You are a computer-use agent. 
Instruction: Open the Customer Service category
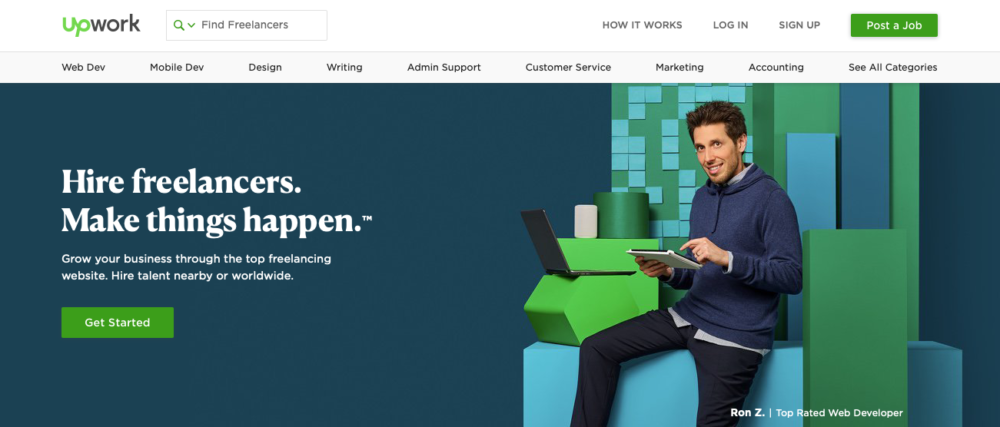click(568, 67)
